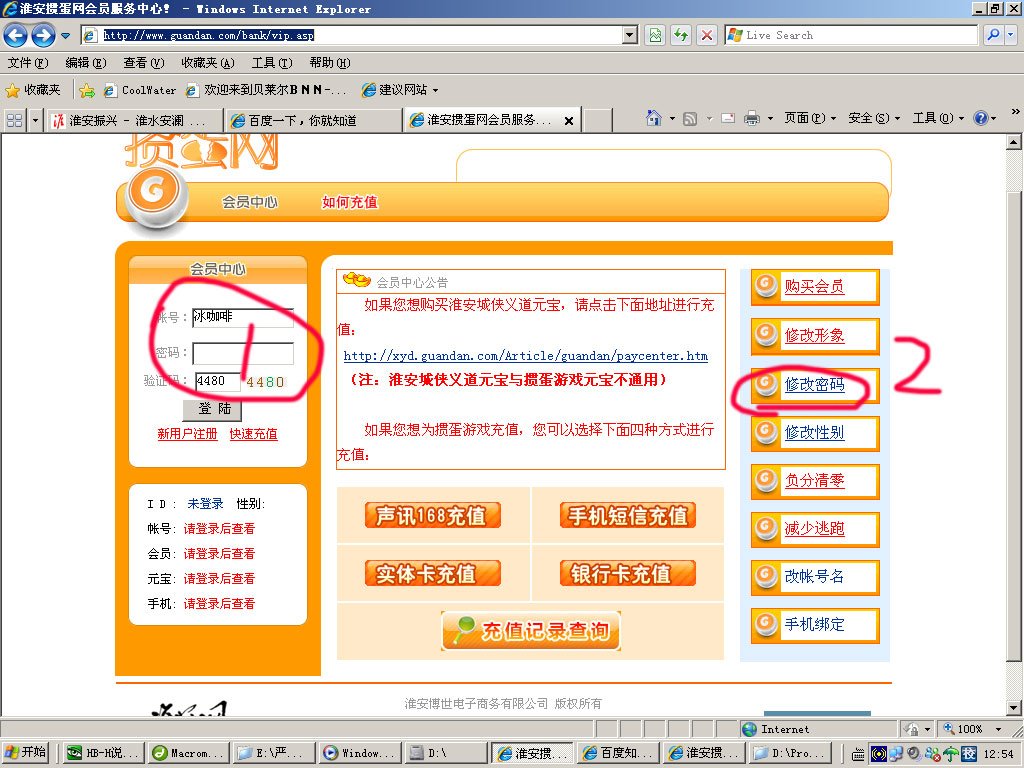The width and height of the screenshot is (1024, 768).
Task: Click the Refresh page icon
Action: tap(681, 35)
